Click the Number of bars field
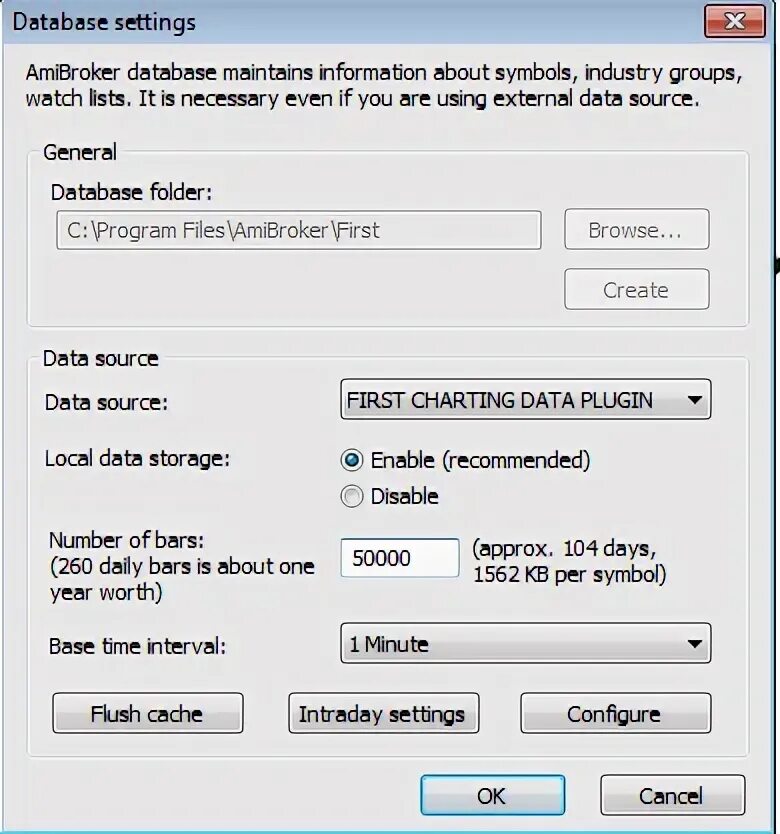The height and width of the screenshot is (834, 780). pyautogui.click(x=400, y=557)
